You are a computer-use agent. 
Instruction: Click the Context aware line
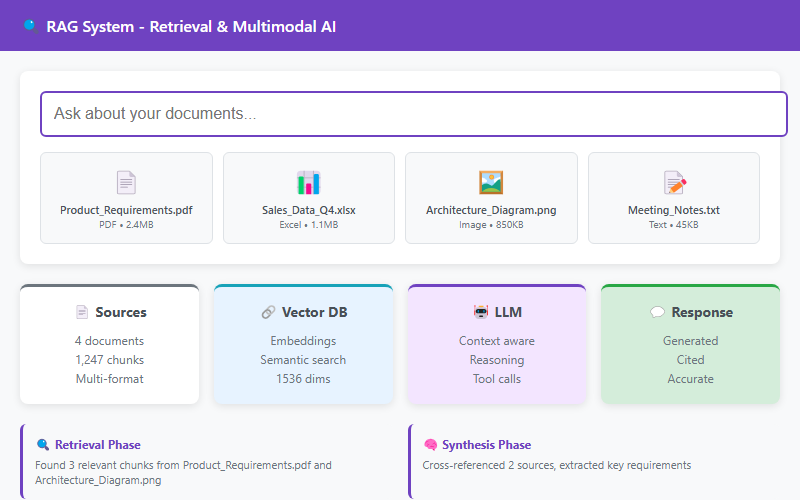click(497, 341)
